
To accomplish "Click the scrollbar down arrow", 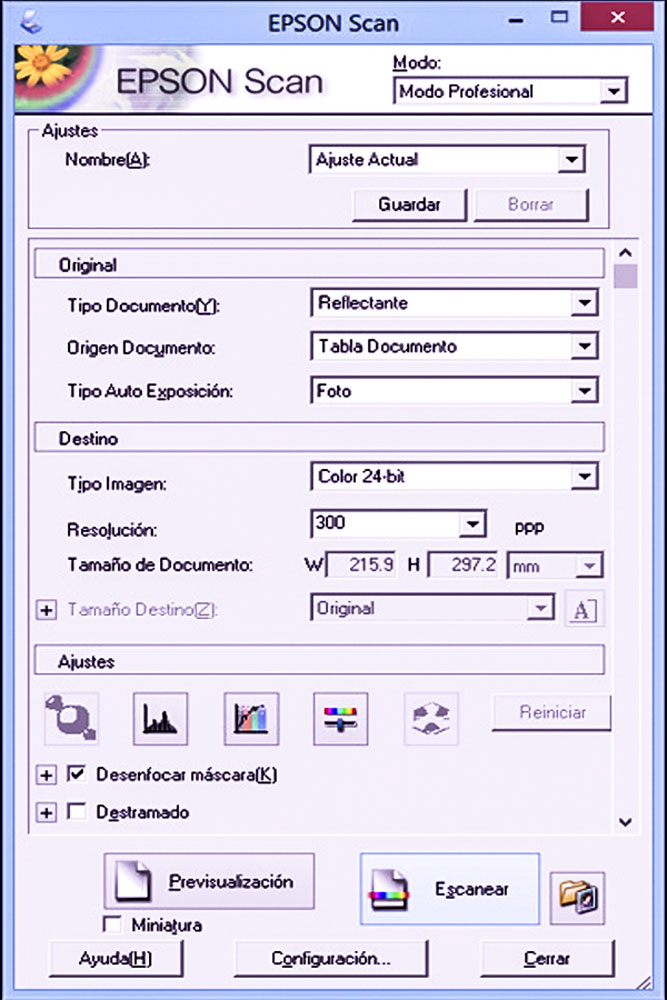I will (x=626, y=822).
